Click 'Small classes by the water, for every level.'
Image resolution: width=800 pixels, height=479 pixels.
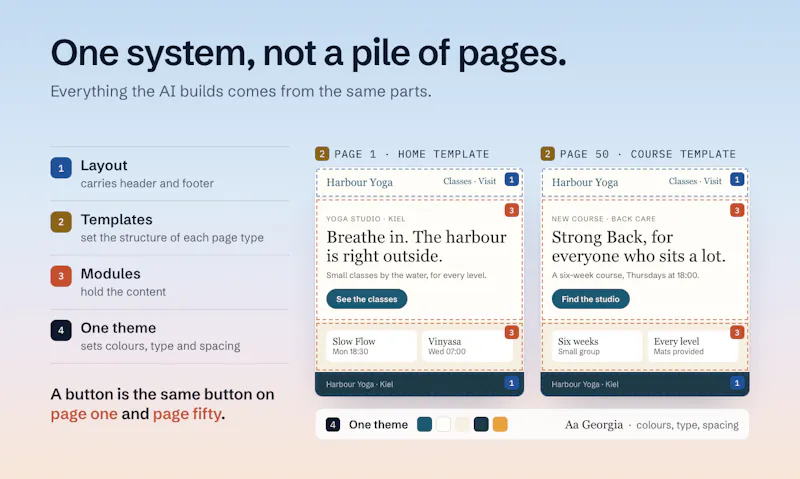coord(407,275)
